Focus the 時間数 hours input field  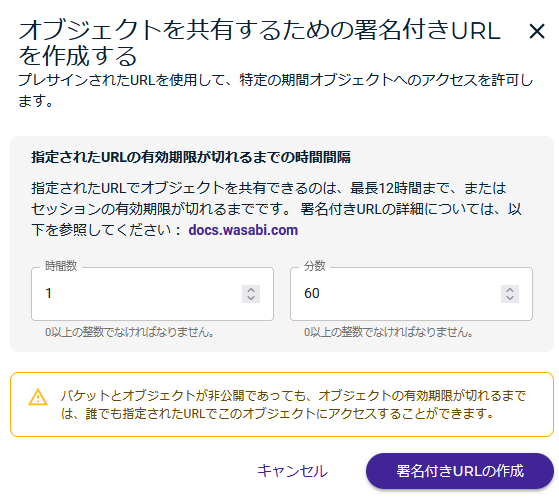pos(153,294)
